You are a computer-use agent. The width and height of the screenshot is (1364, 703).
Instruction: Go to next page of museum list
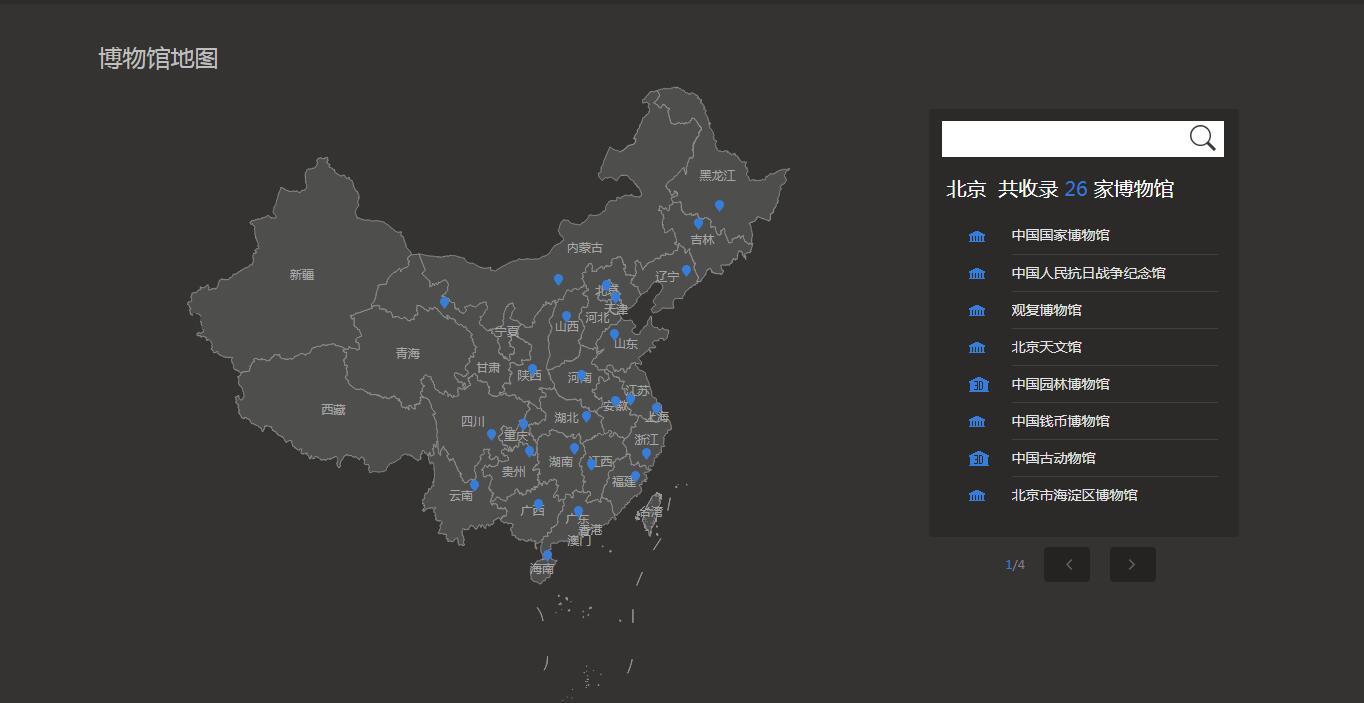(1132, 564)
